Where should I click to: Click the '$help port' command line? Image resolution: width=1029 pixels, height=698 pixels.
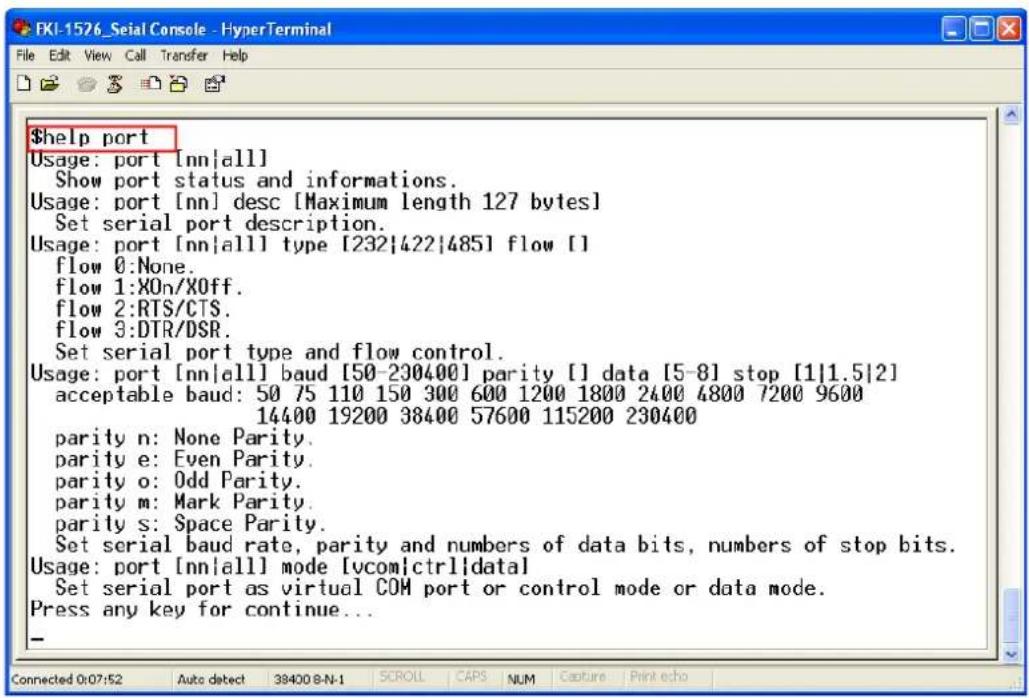tap(90, 138)
